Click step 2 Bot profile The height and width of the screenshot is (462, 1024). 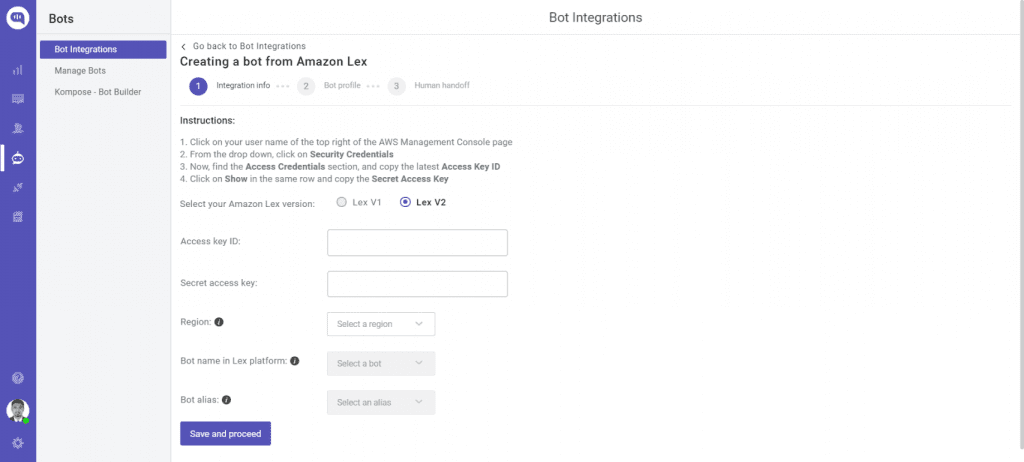[x=328, y=86]
